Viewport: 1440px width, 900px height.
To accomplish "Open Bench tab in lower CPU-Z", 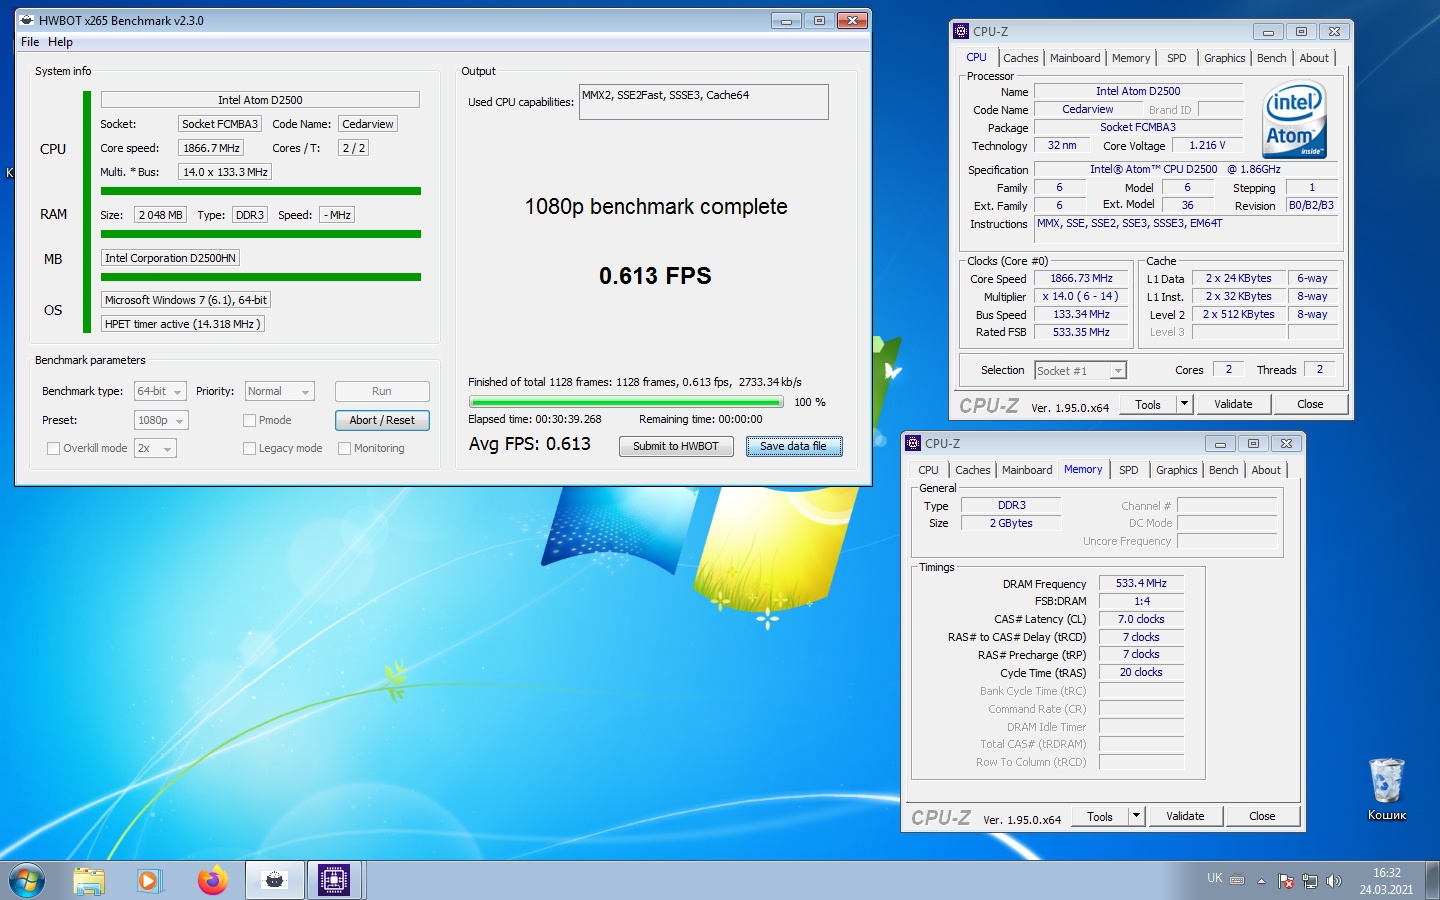I will (1223, 470).
